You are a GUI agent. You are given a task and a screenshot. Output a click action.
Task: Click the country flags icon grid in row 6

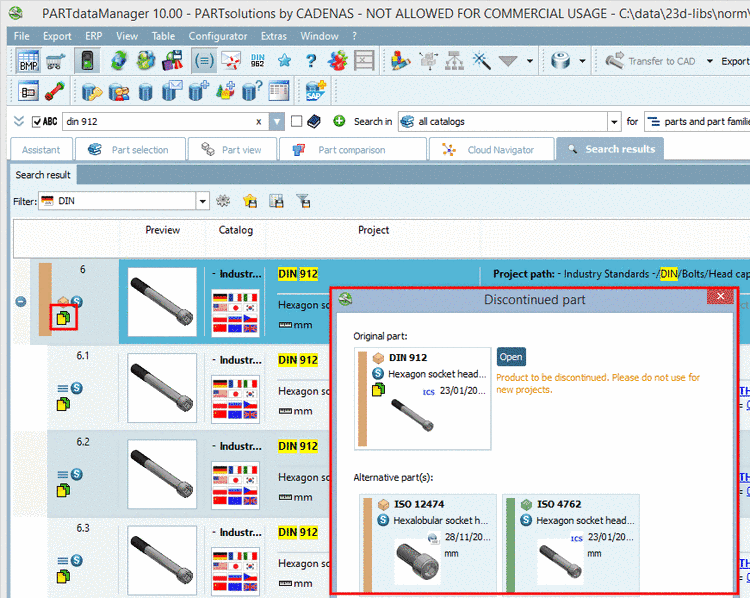(x=235, y=312)
